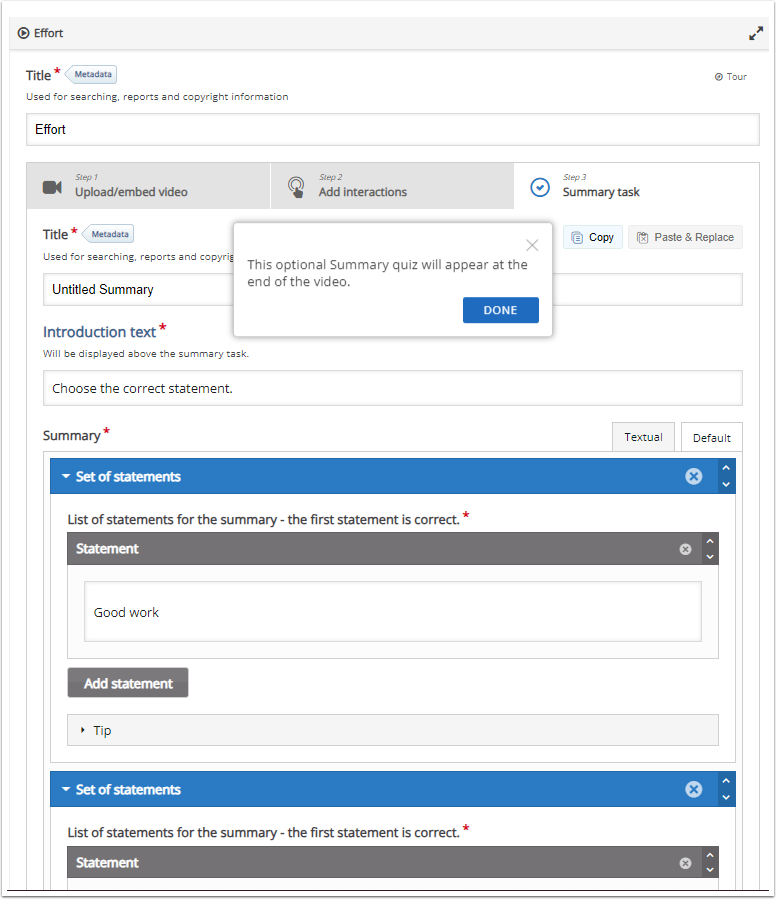The width and height of the screenshot is (776, 899).
Task: Collapse the first Set of statements
Action: [66, 477]
